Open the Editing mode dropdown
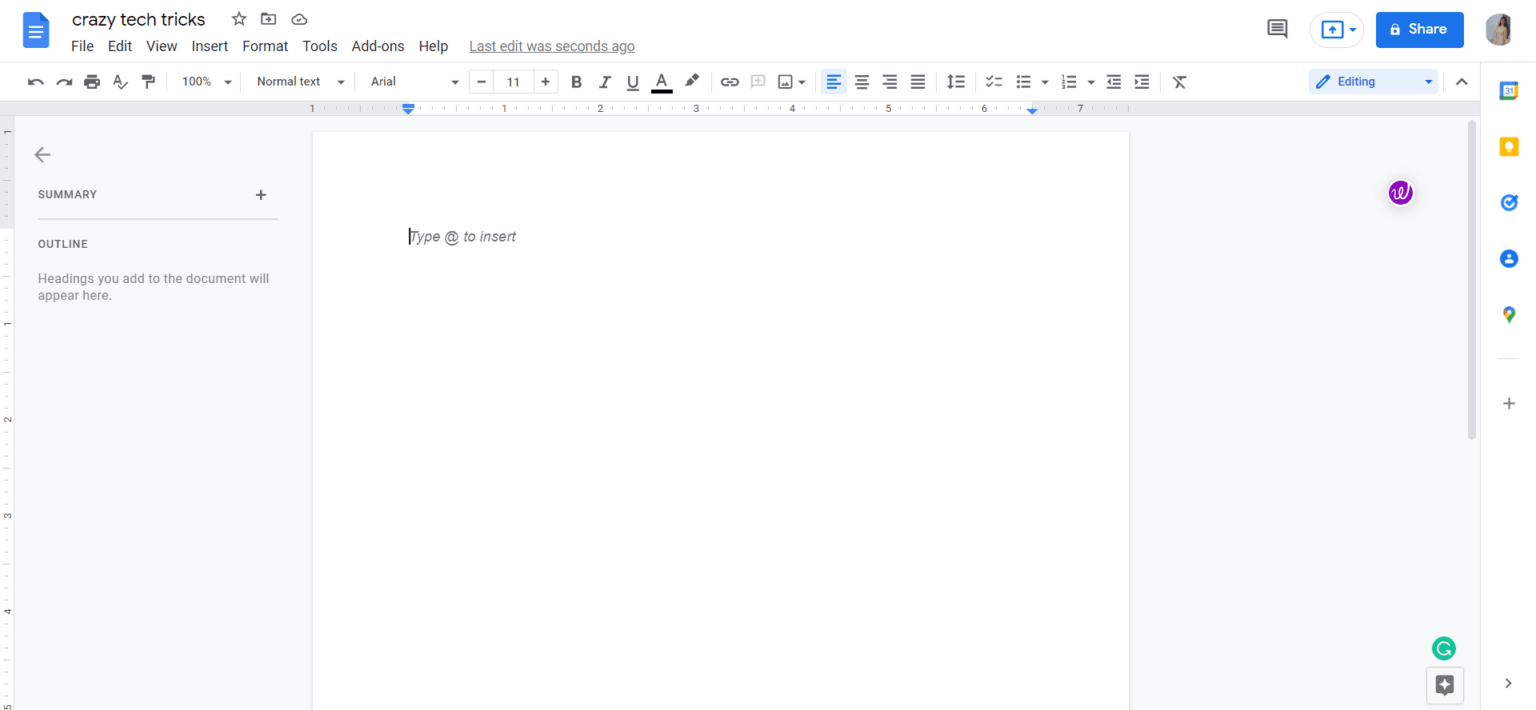This screenshot has height=710, width=1536. click(x=1372, y=81)
